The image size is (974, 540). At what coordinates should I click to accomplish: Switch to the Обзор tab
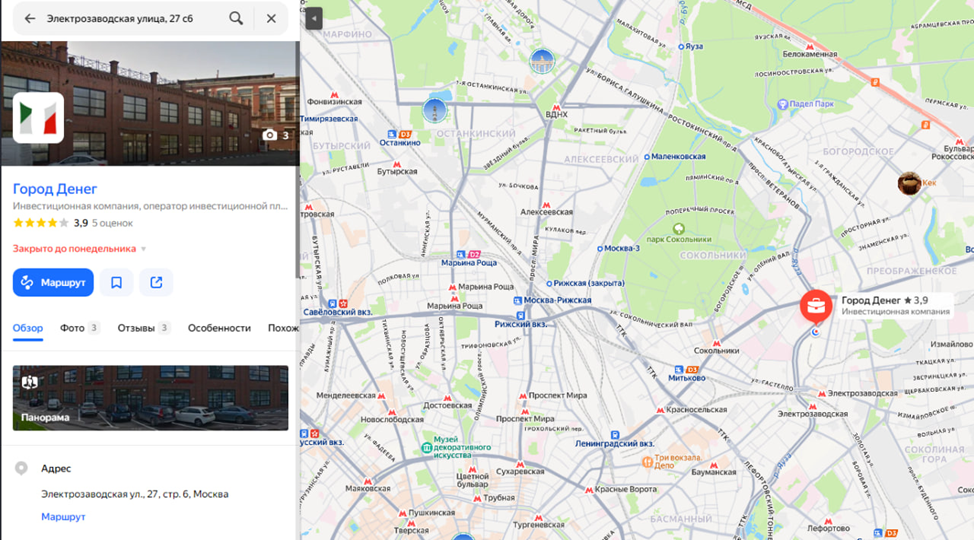coord(28,328)
